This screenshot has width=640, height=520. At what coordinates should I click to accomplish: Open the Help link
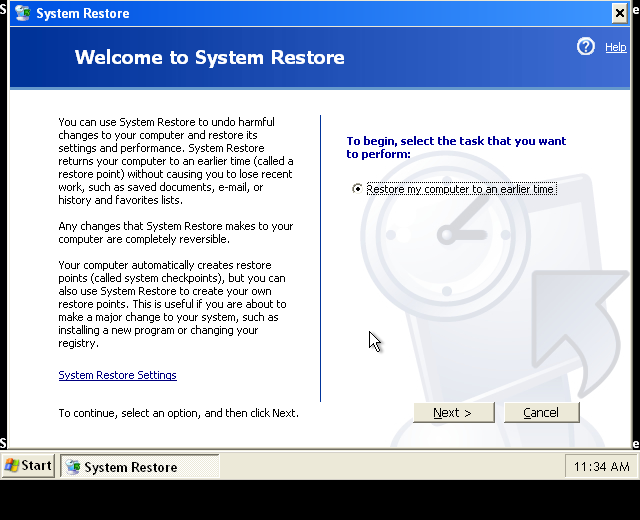tap(616, 47)
